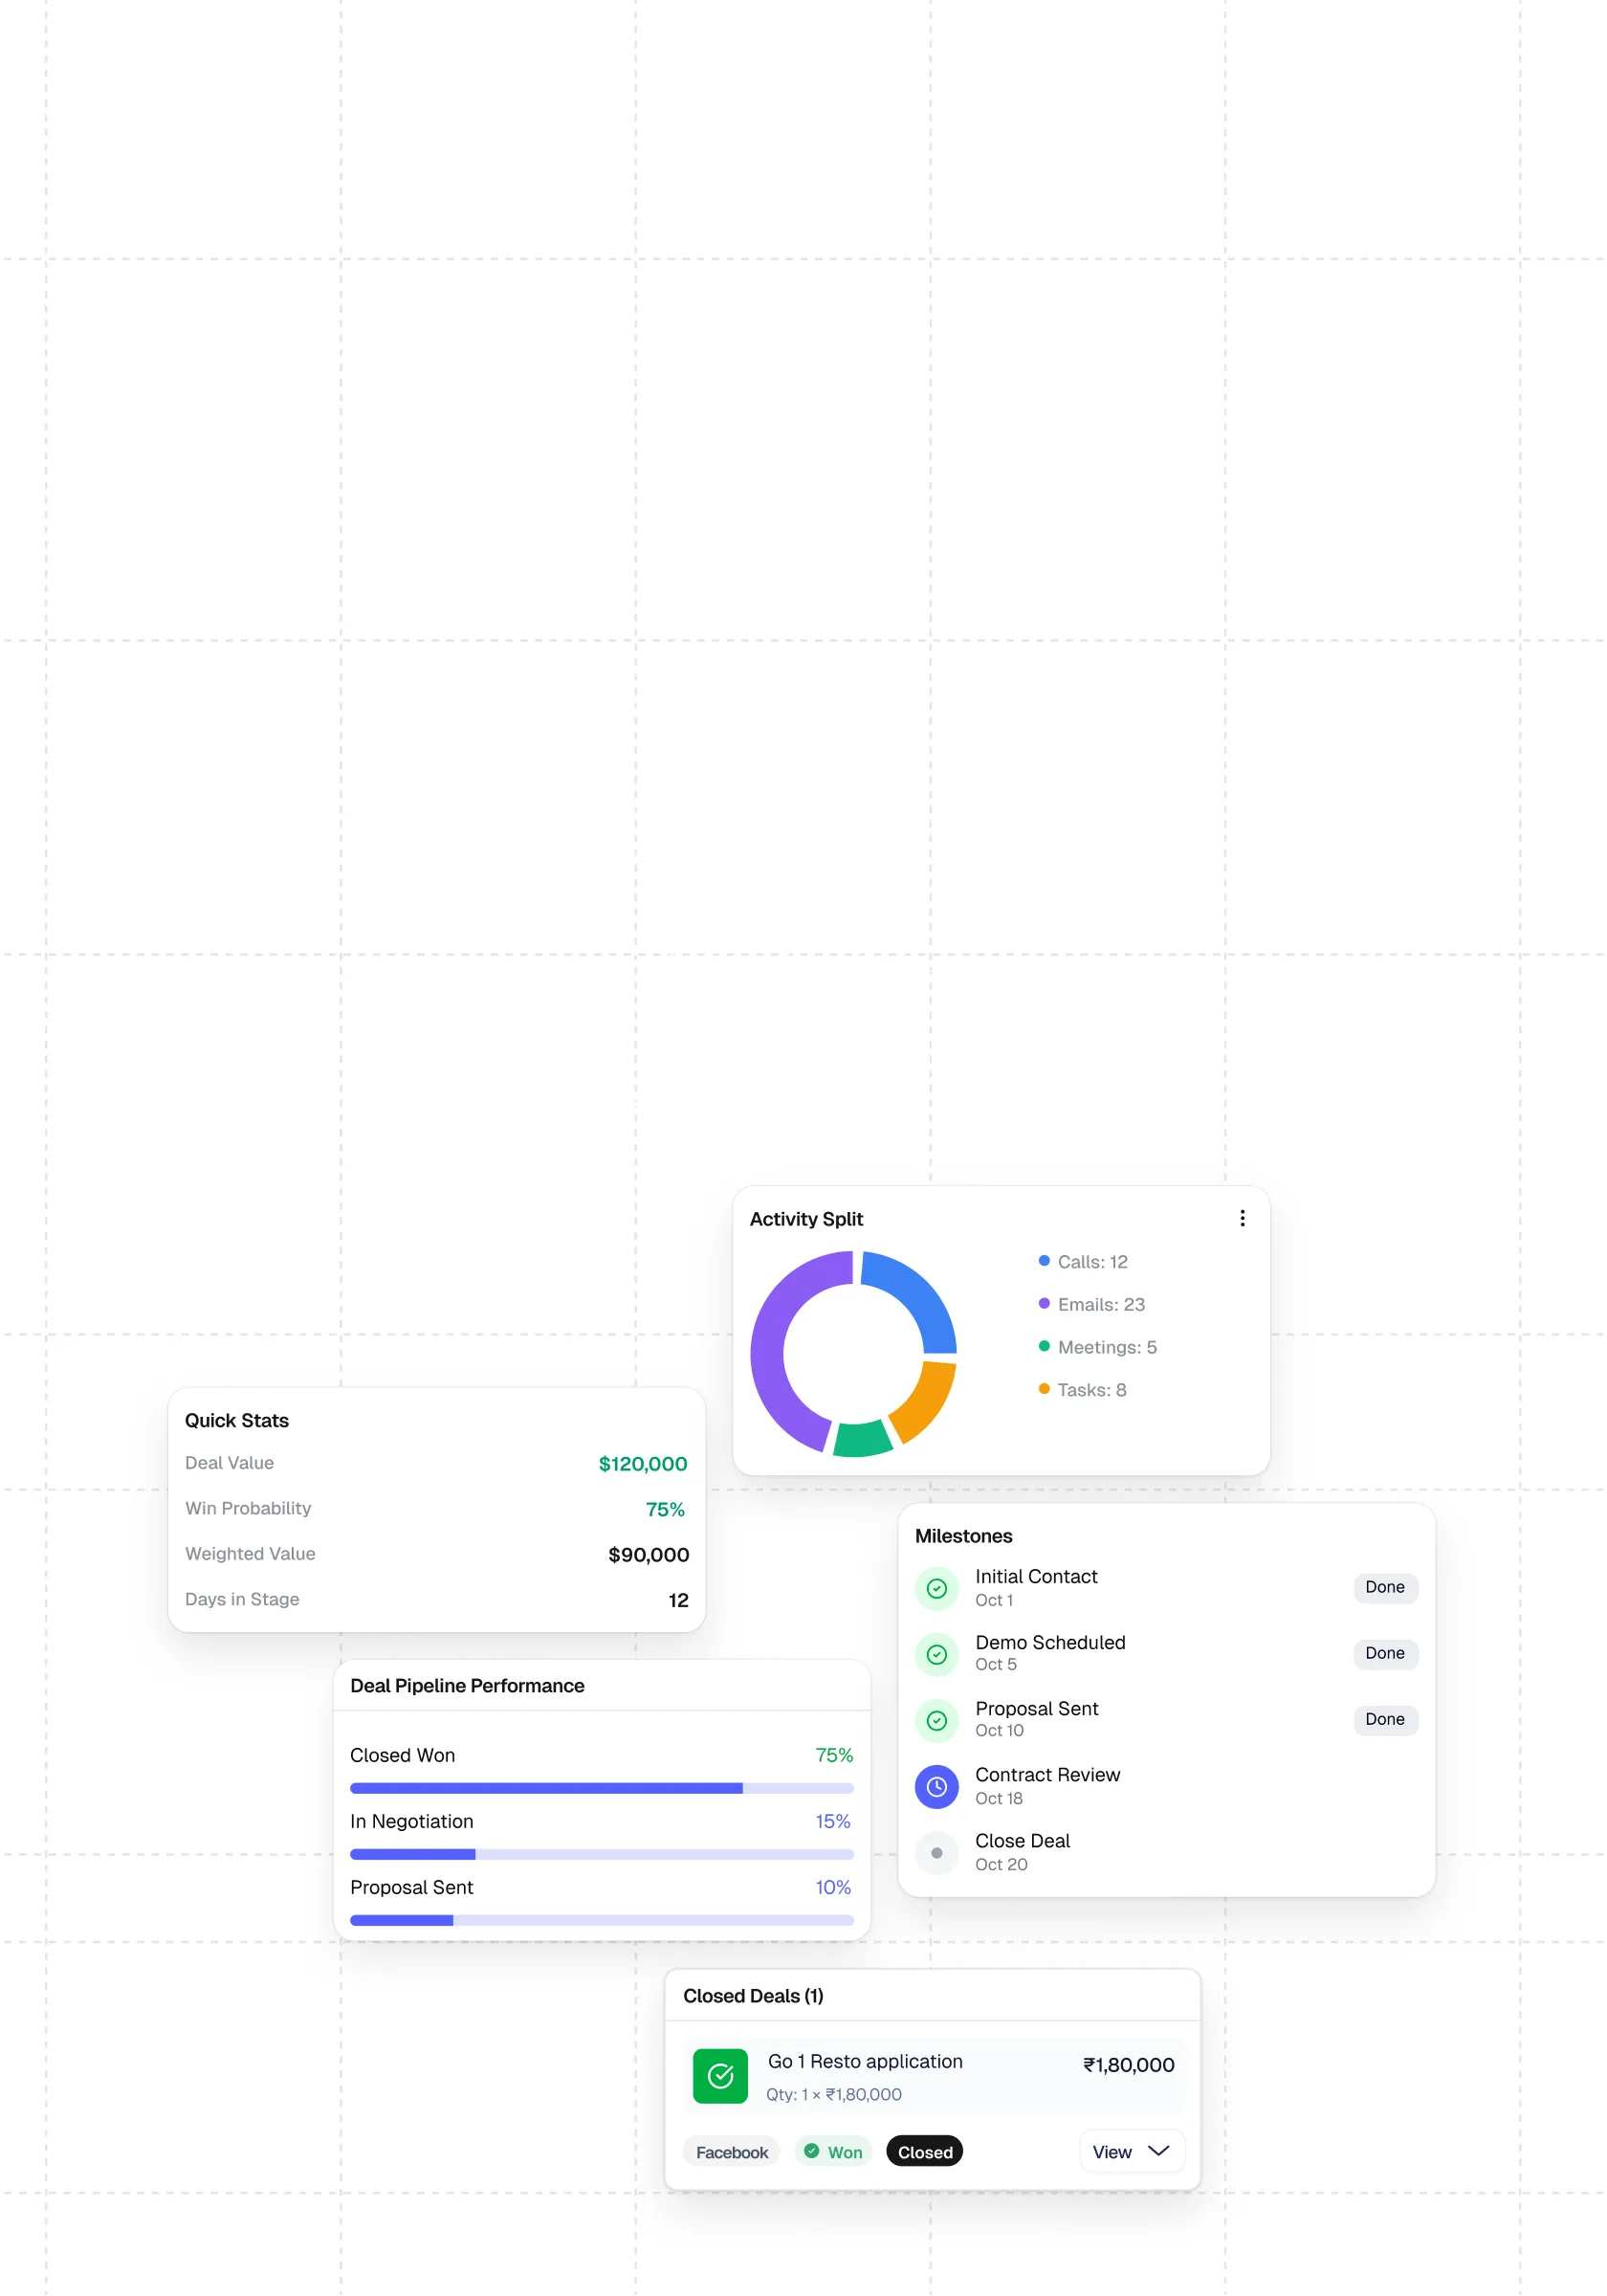The width and height of the screenshot is (1607, 2296).
Task: Open Activity Split three-dot options menu
Action: tap(1242, 1218)
